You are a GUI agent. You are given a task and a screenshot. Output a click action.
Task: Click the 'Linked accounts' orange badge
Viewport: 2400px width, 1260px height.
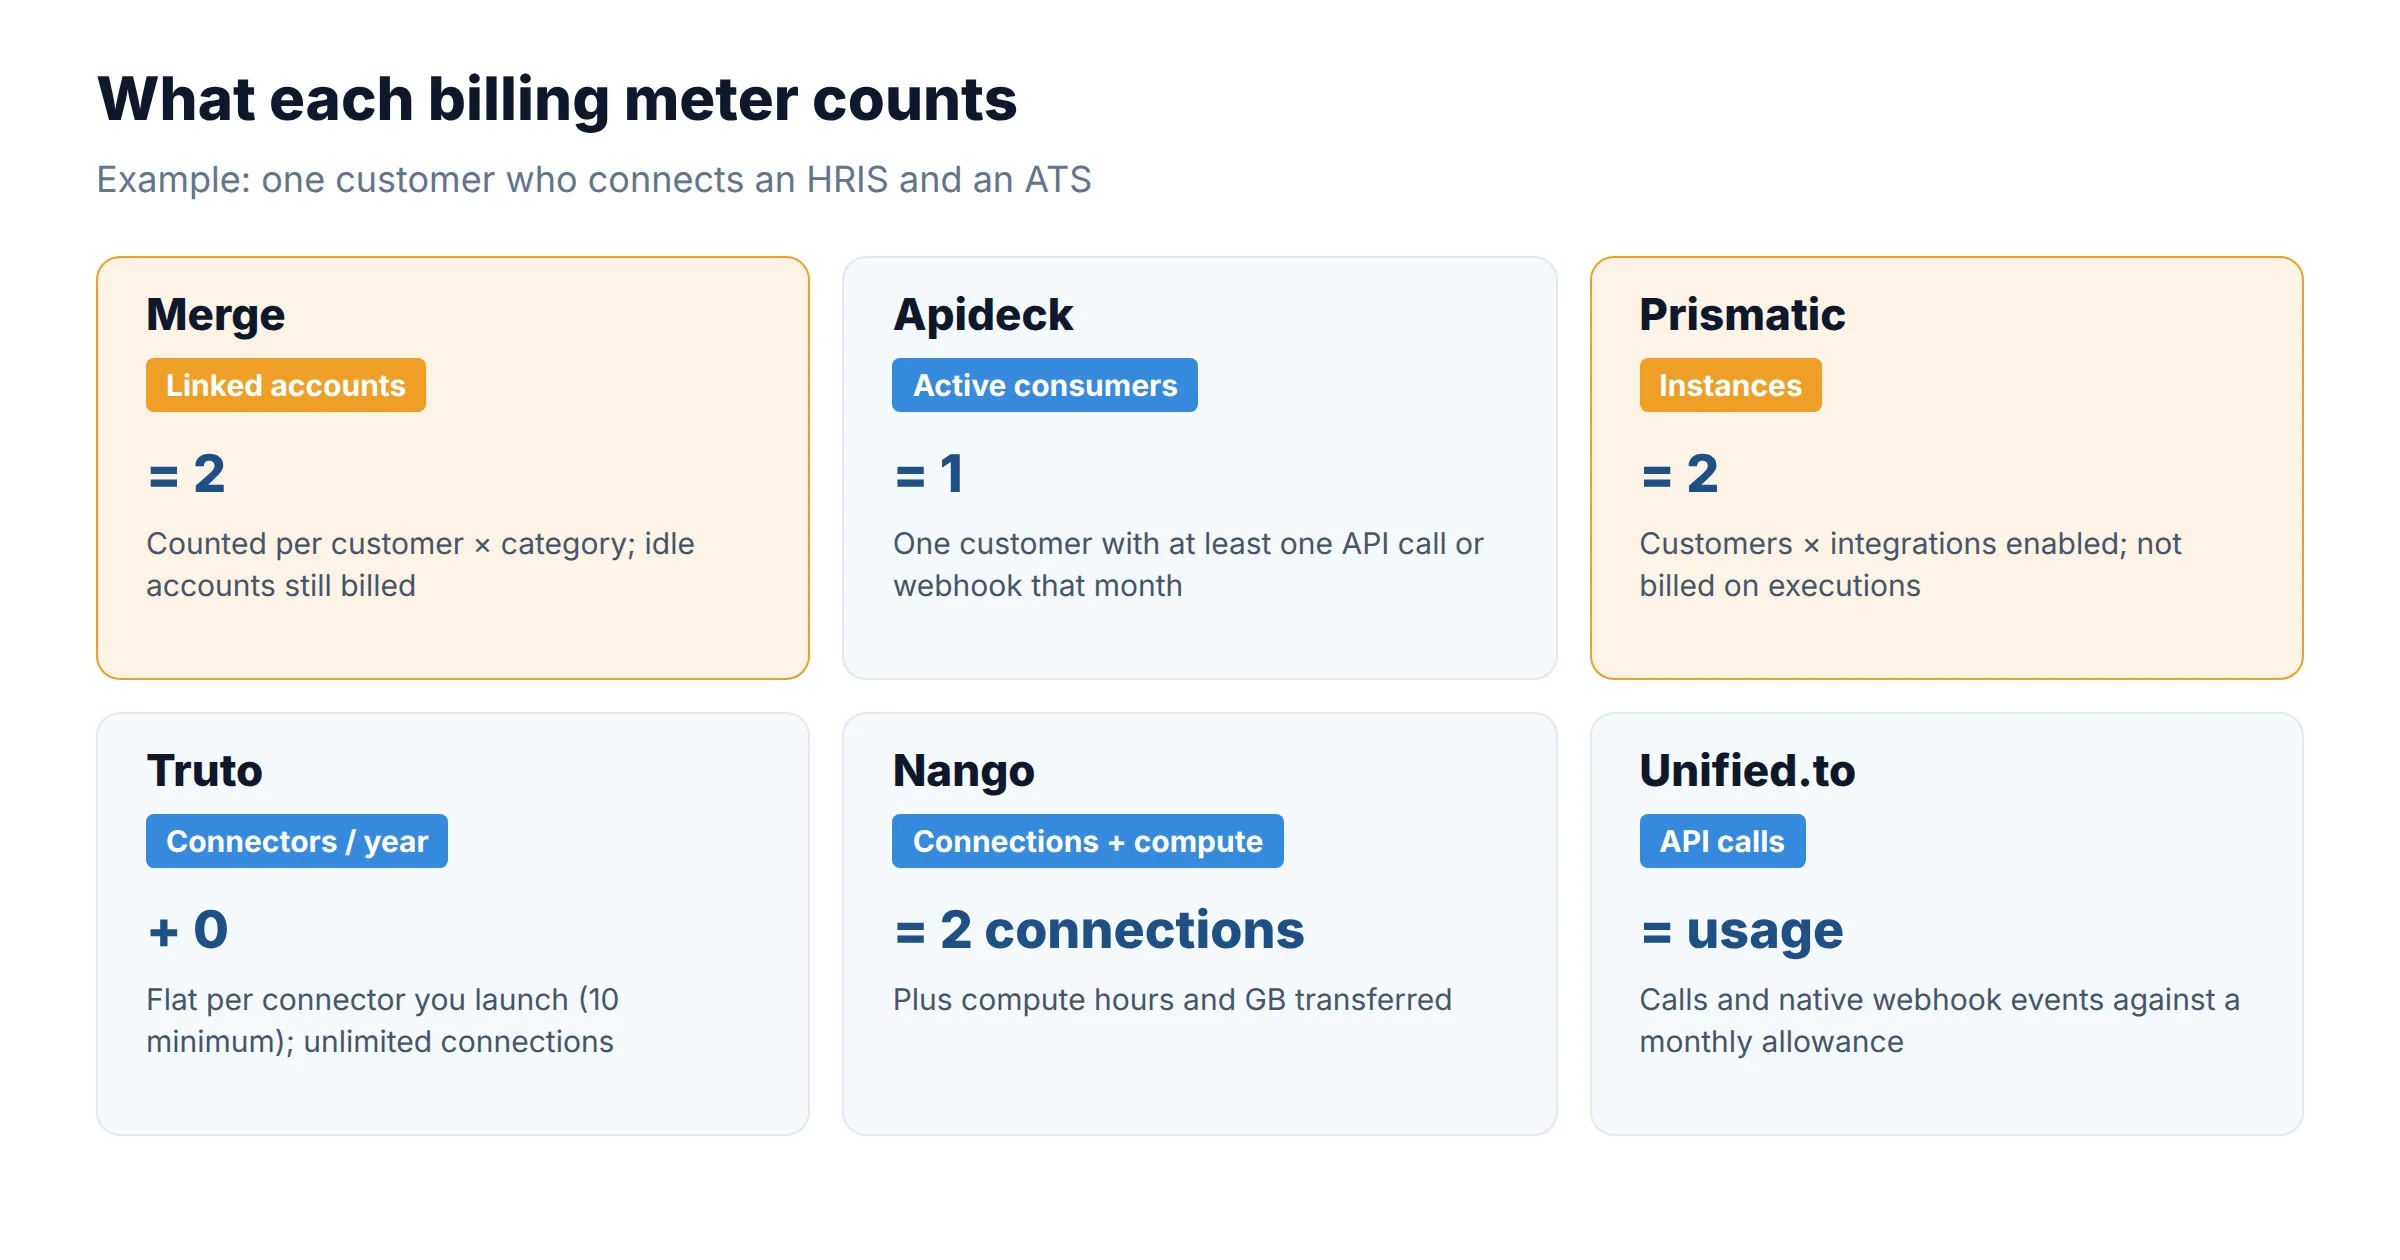click(x=286, y=385)
